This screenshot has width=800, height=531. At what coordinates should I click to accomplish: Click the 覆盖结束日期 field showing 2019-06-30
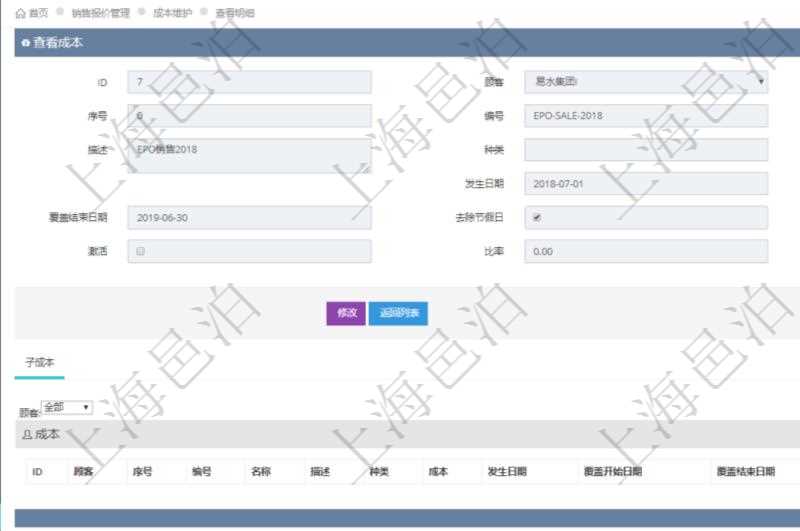[x=249, y=218]
